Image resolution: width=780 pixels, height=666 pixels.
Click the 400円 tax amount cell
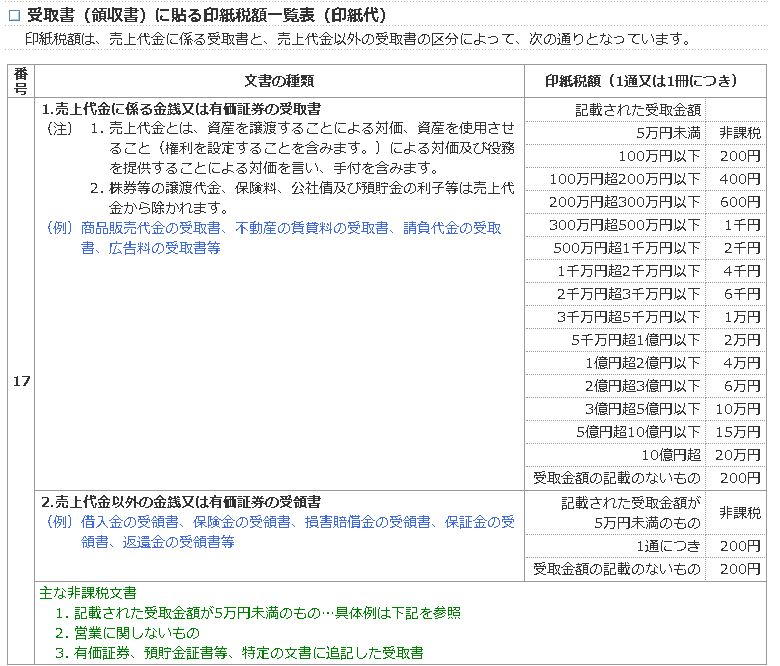[x=739, y=179]
